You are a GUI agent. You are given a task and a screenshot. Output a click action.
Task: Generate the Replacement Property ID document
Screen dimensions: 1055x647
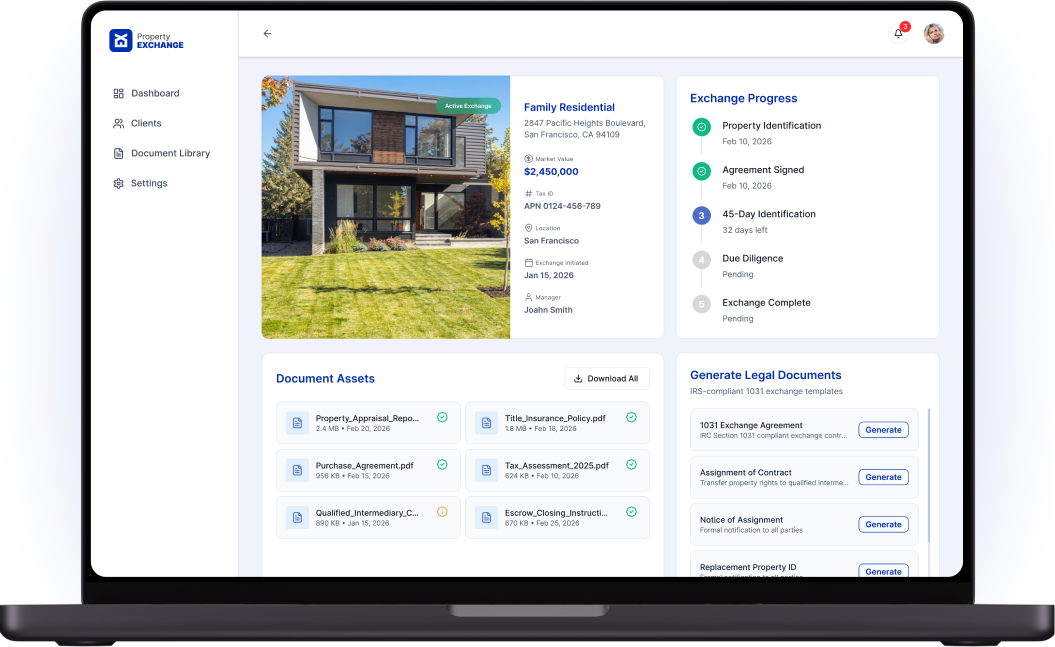pyautogui.click(x=883, y=570)
